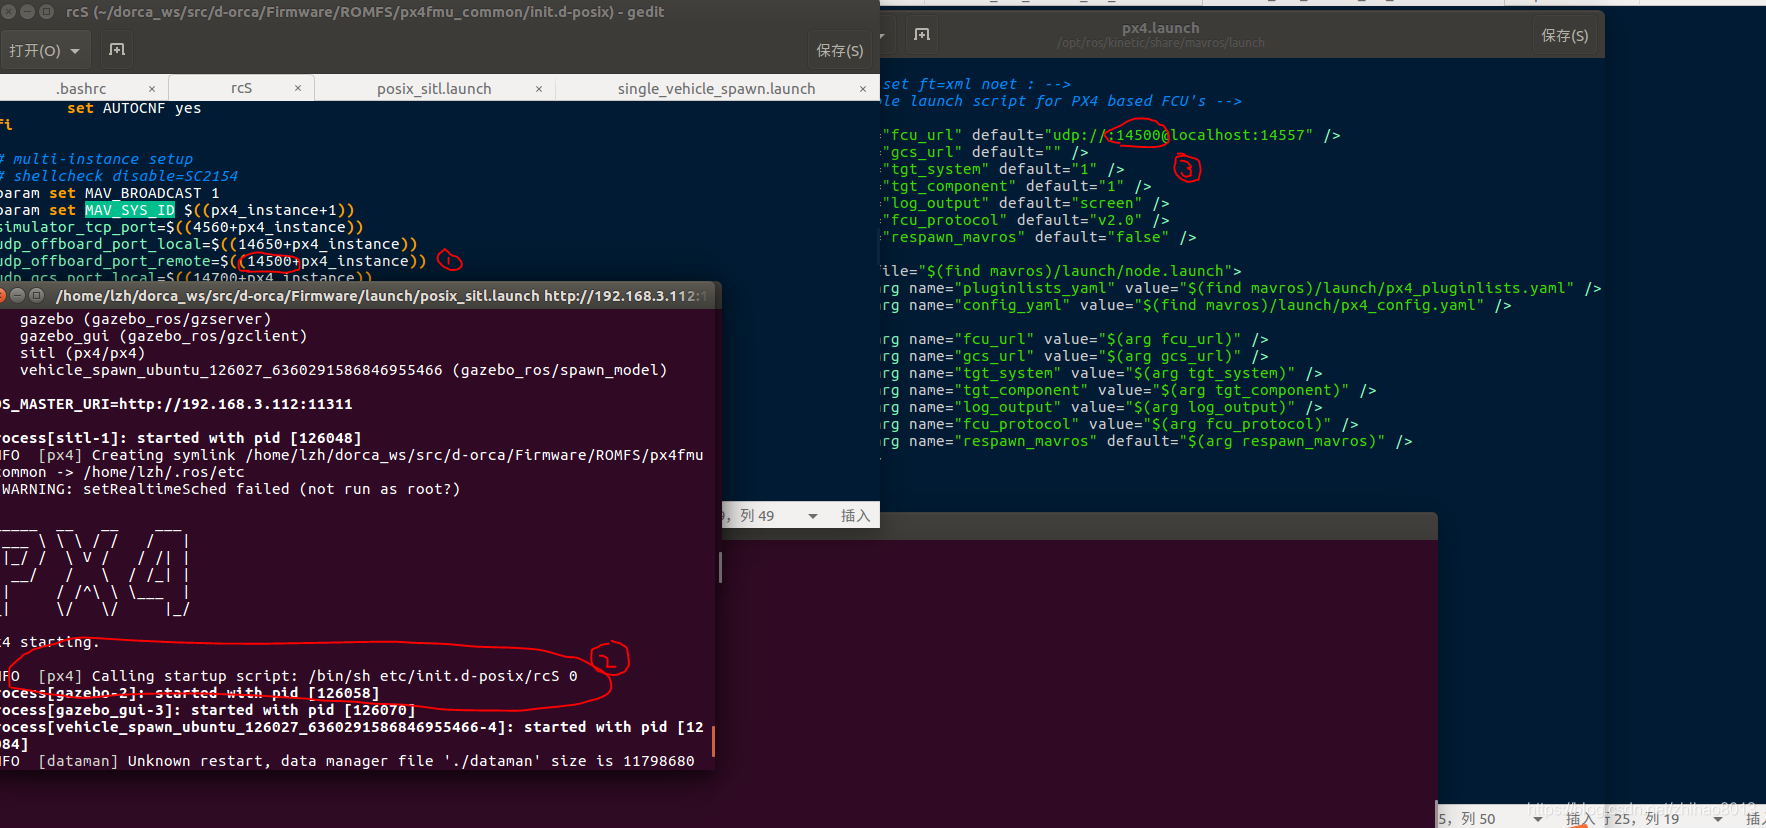Click the rcS gedit window title bar

click(365, 12)
